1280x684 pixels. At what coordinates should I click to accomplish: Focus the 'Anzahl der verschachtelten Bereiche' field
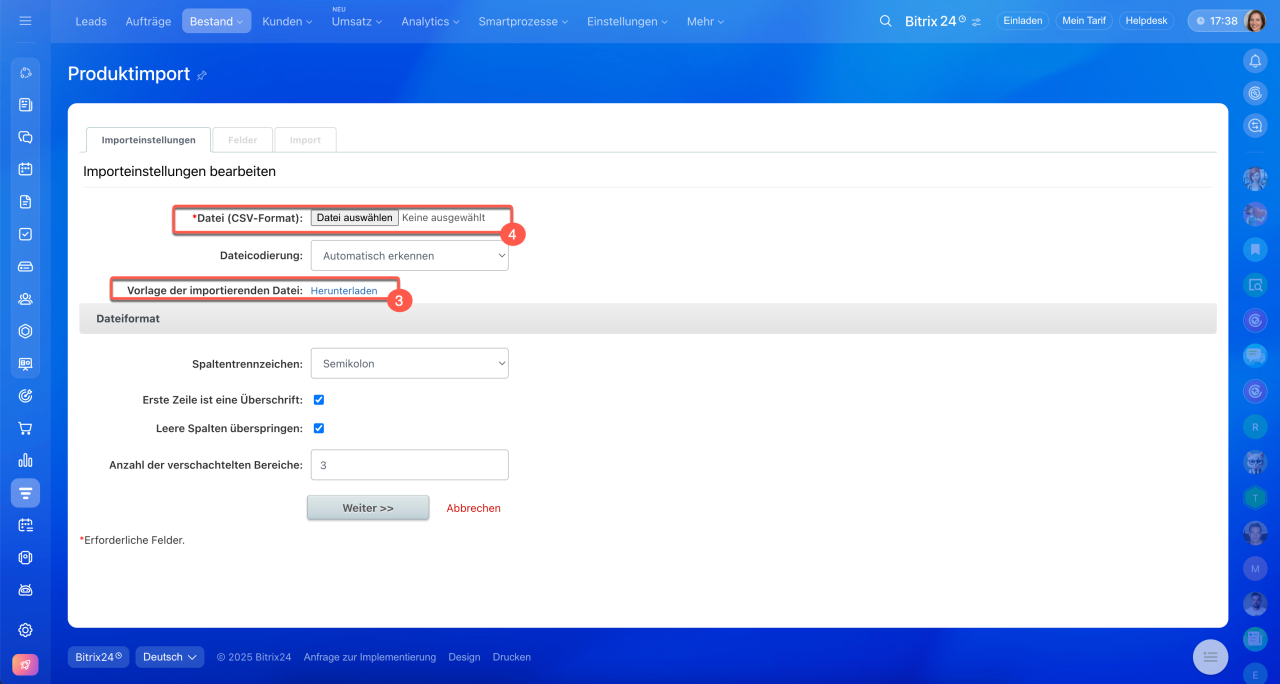pos(409,465)
